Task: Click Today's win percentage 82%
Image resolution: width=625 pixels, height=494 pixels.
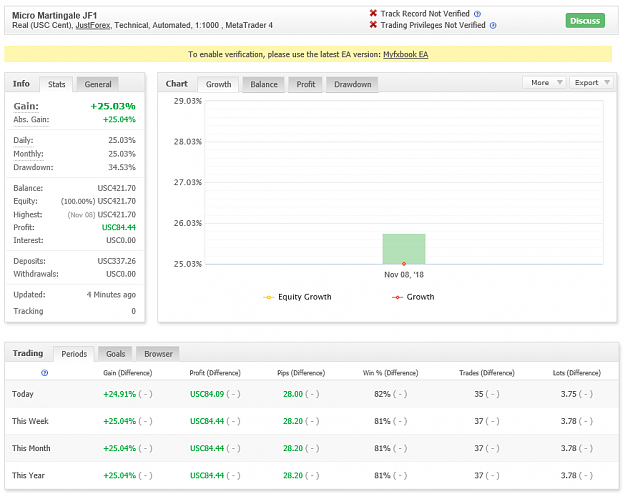Action: click(x=382, y=394)
